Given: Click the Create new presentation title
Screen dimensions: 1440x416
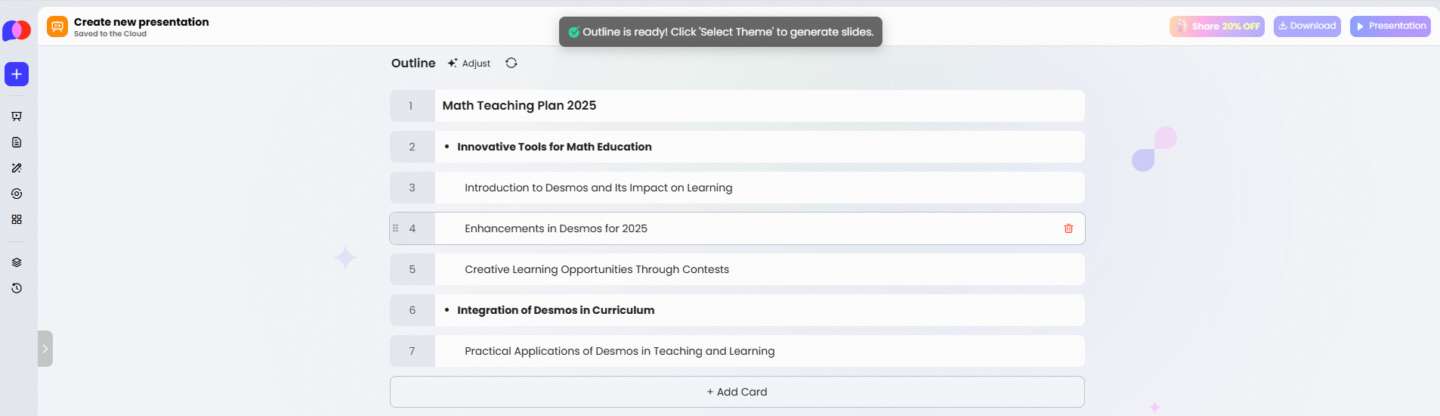Looking at the screenshot, I should click(x=141, y=22).
